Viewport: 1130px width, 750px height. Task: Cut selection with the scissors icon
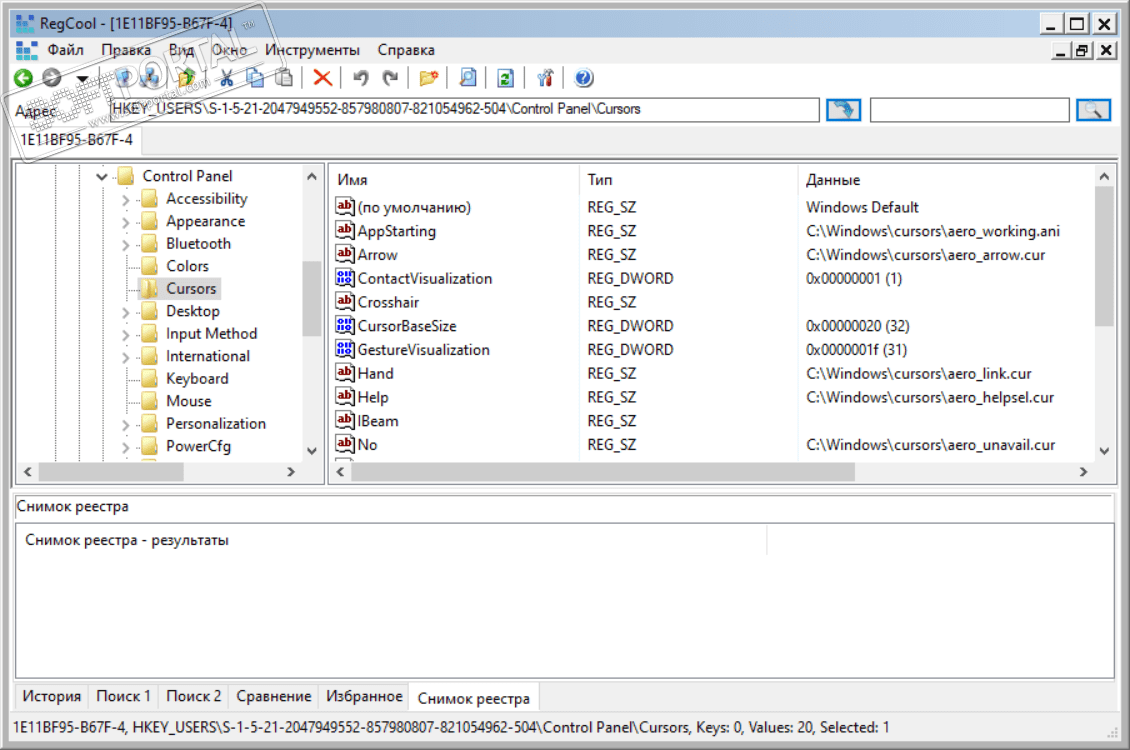pyautogui.click(x=226, y=78)
